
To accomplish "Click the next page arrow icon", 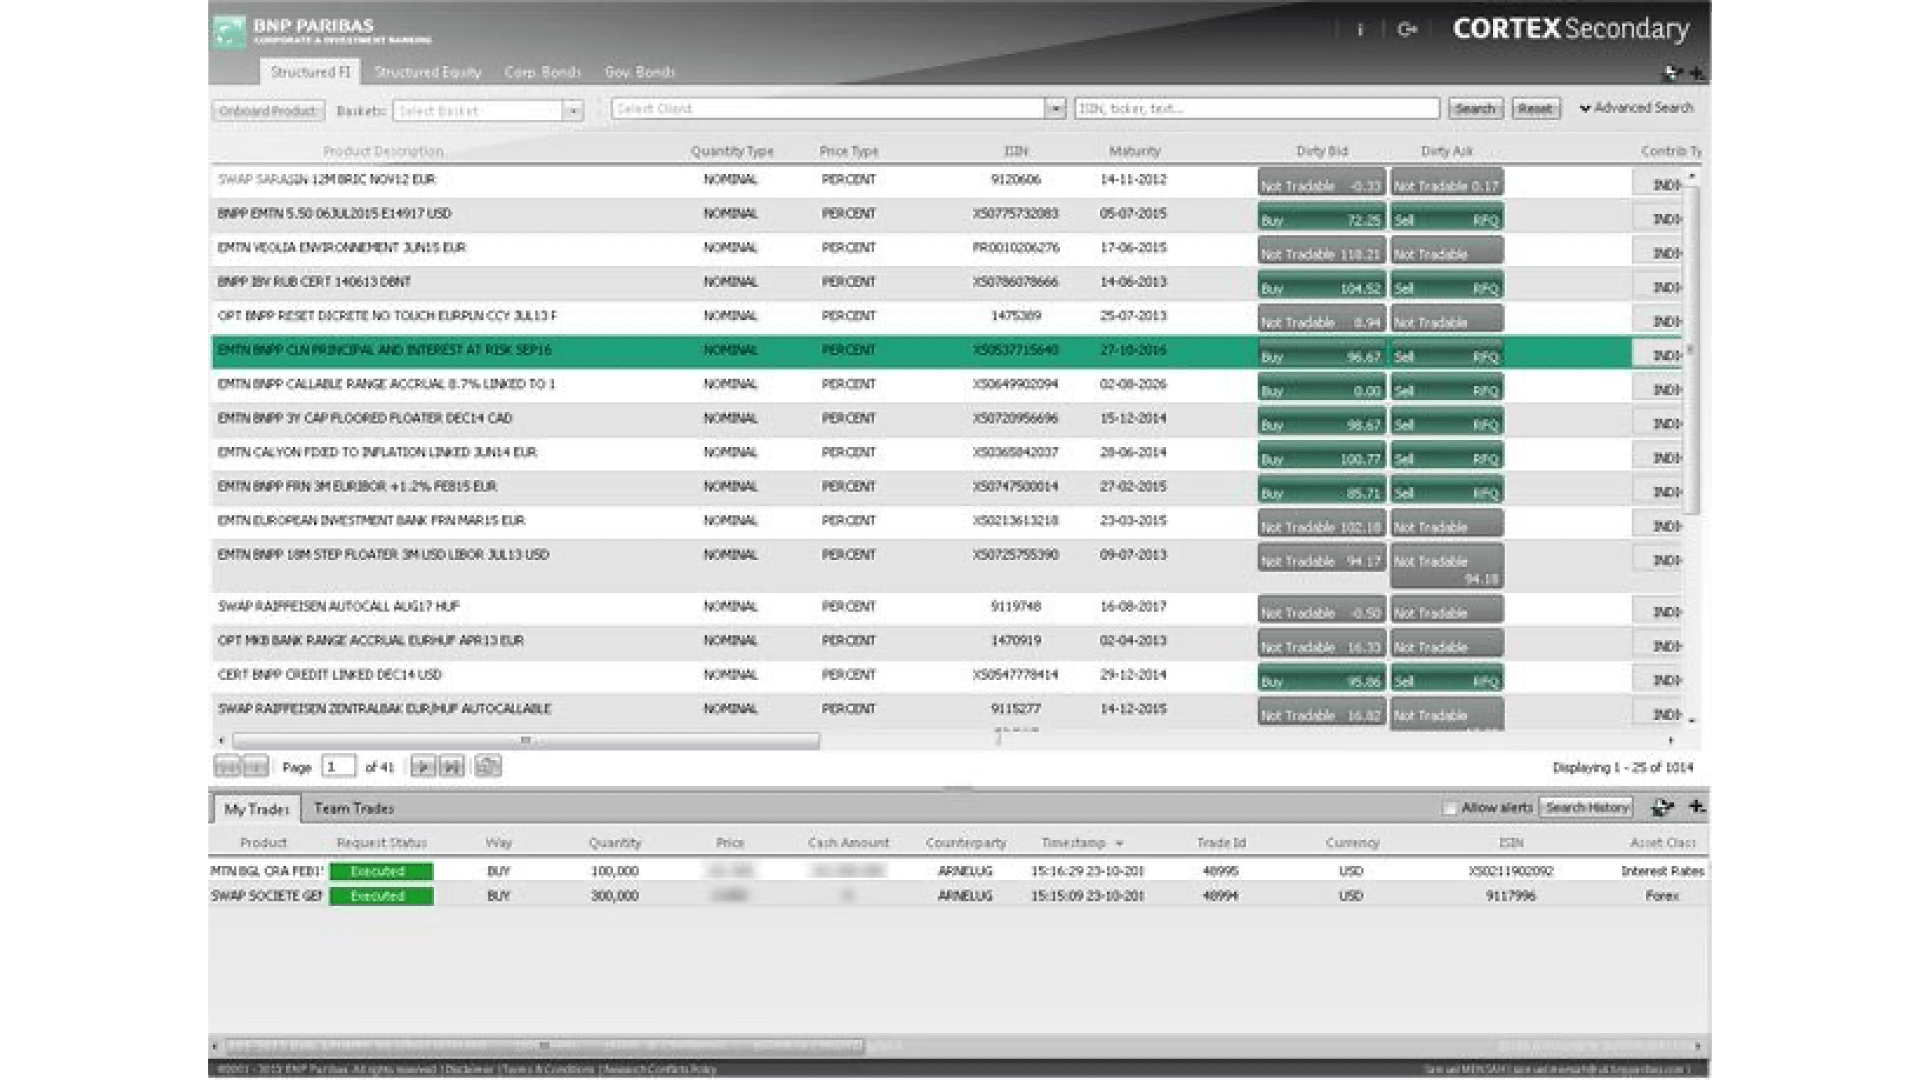I will point(422,766).
